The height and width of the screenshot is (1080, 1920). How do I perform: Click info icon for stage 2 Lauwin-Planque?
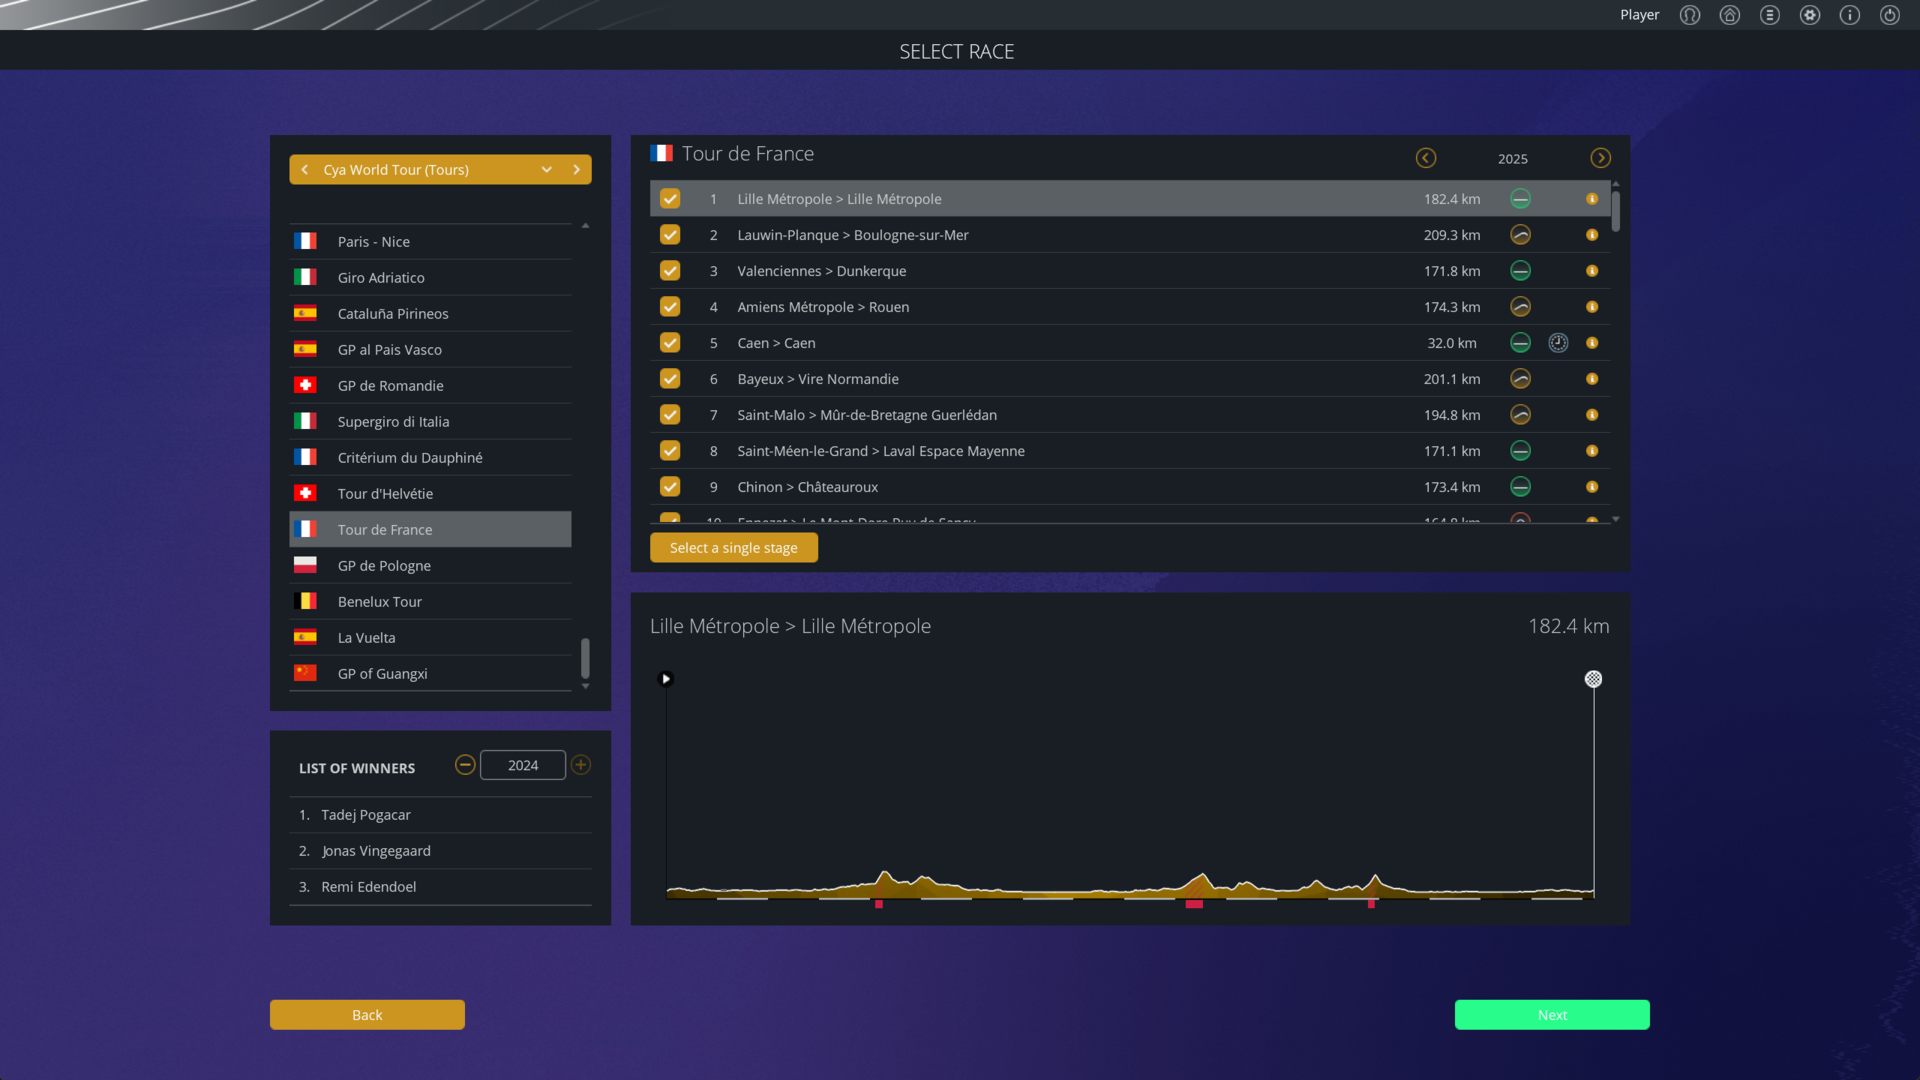pyautogui.click(x=1592, y=235)
